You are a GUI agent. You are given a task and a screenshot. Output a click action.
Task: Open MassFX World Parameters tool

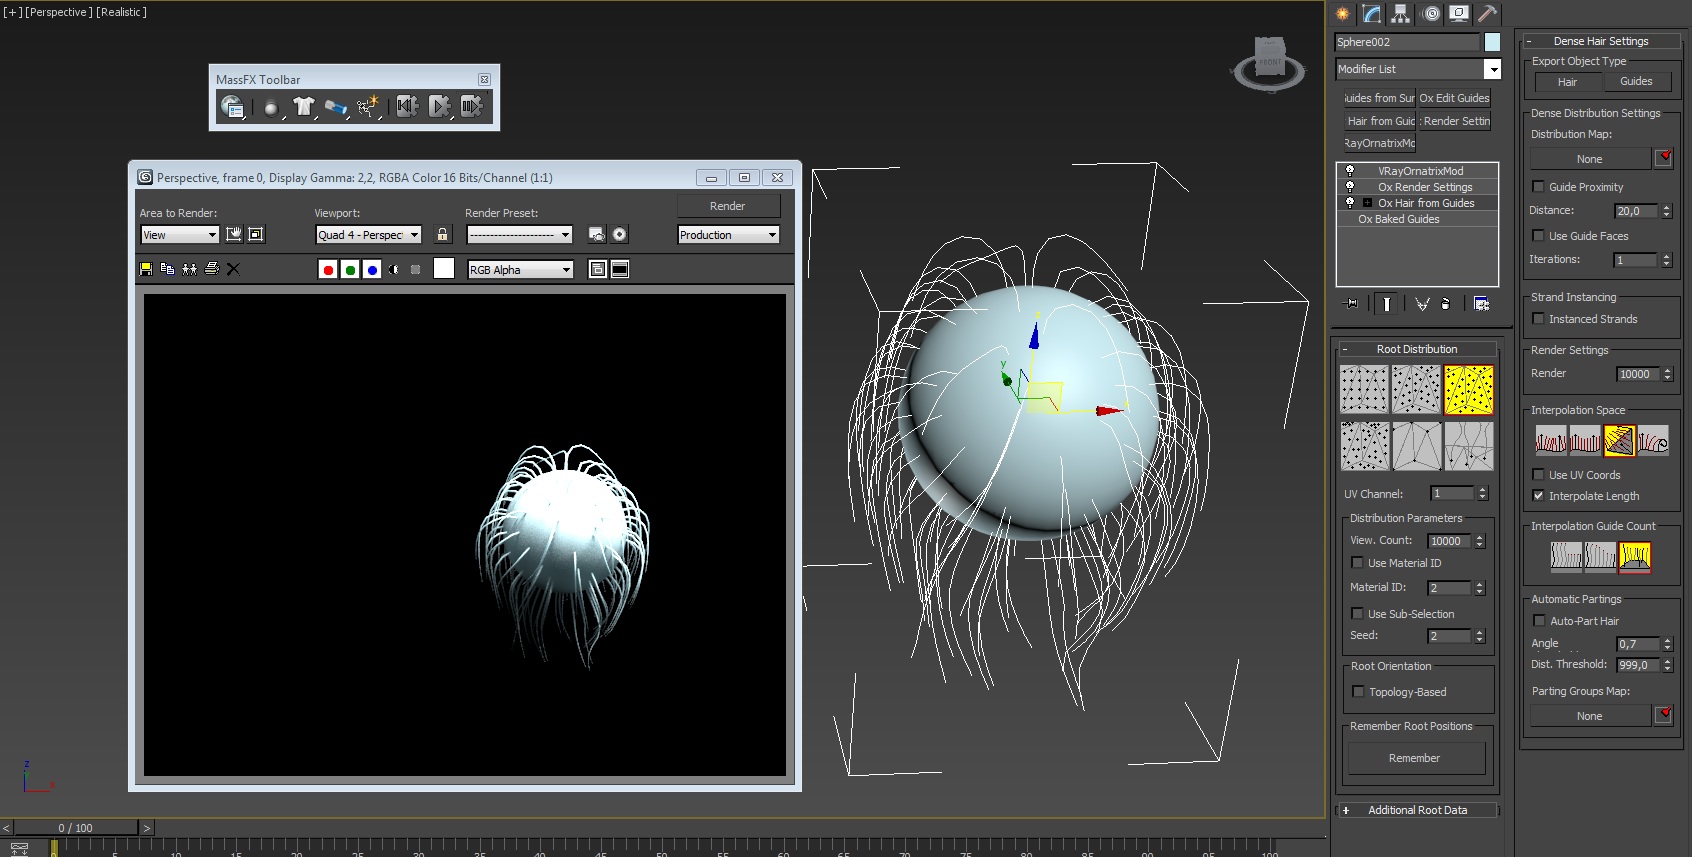[x=232, y=106]
